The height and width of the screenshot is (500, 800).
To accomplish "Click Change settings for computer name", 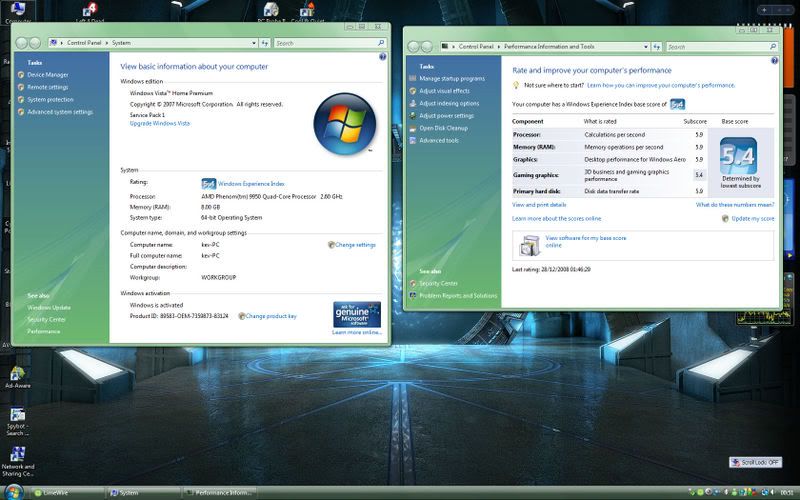I will point(355,245).
